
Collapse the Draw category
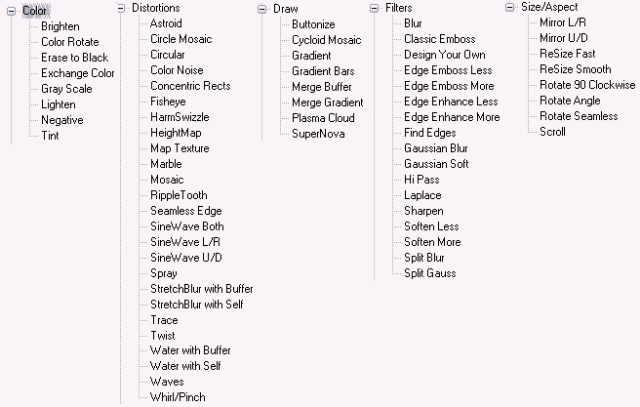point(262,7)
